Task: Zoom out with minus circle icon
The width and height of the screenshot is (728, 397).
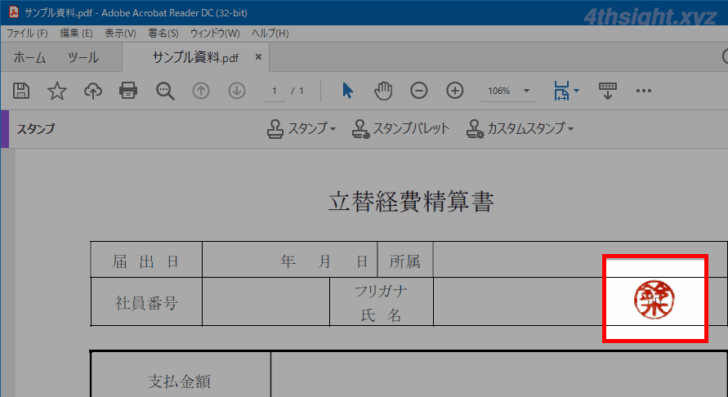Action: click(x=419, y=91)
